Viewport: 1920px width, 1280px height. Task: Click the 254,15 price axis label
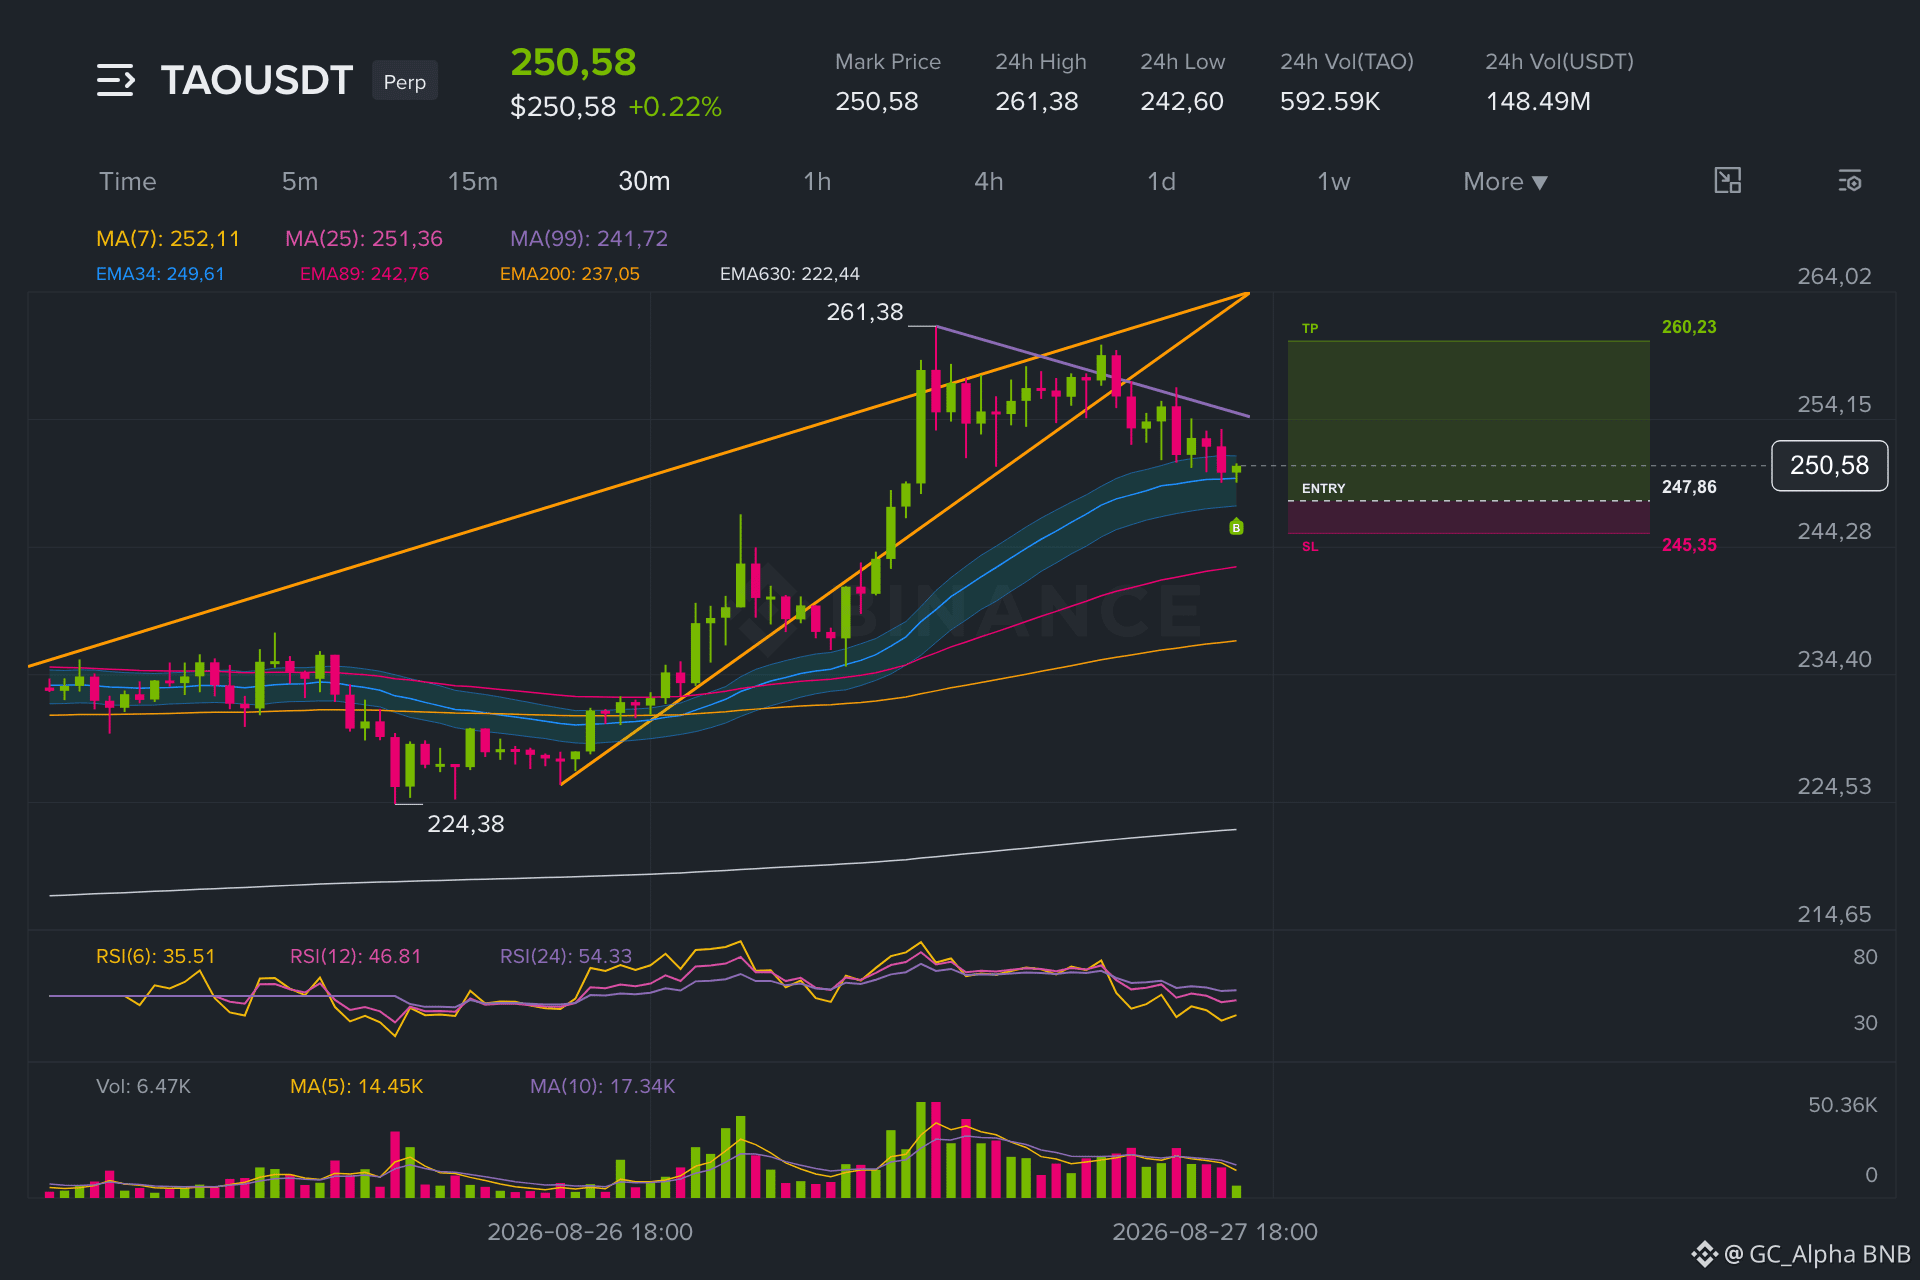click(x=1834, y=405)
